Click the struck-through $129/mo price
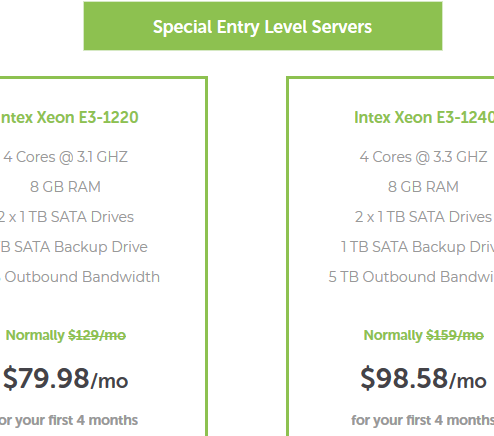Viewport: 494px width, 436px height. 97,335
